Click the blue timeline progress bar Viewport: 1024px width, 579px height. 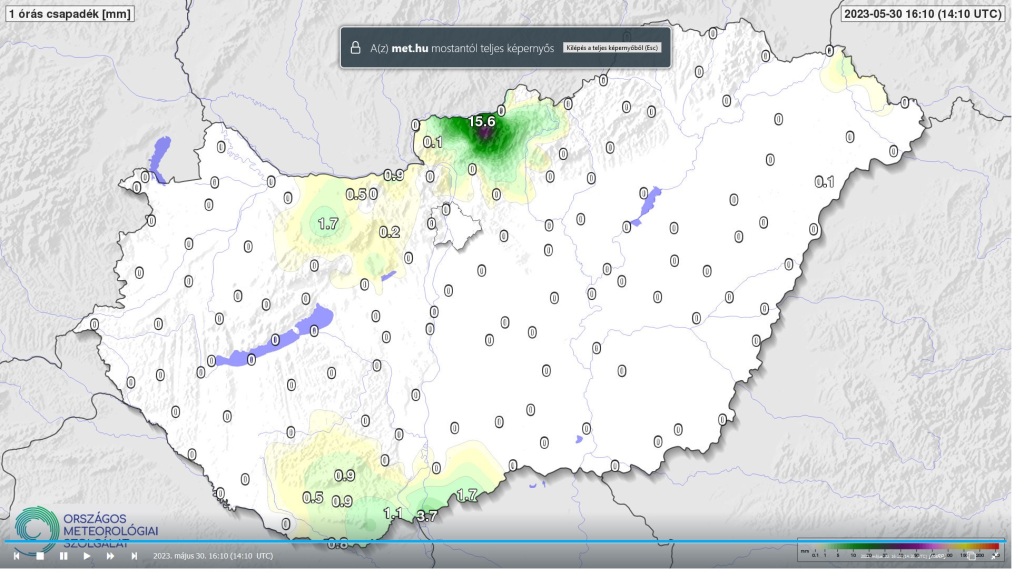coord(500,542)
